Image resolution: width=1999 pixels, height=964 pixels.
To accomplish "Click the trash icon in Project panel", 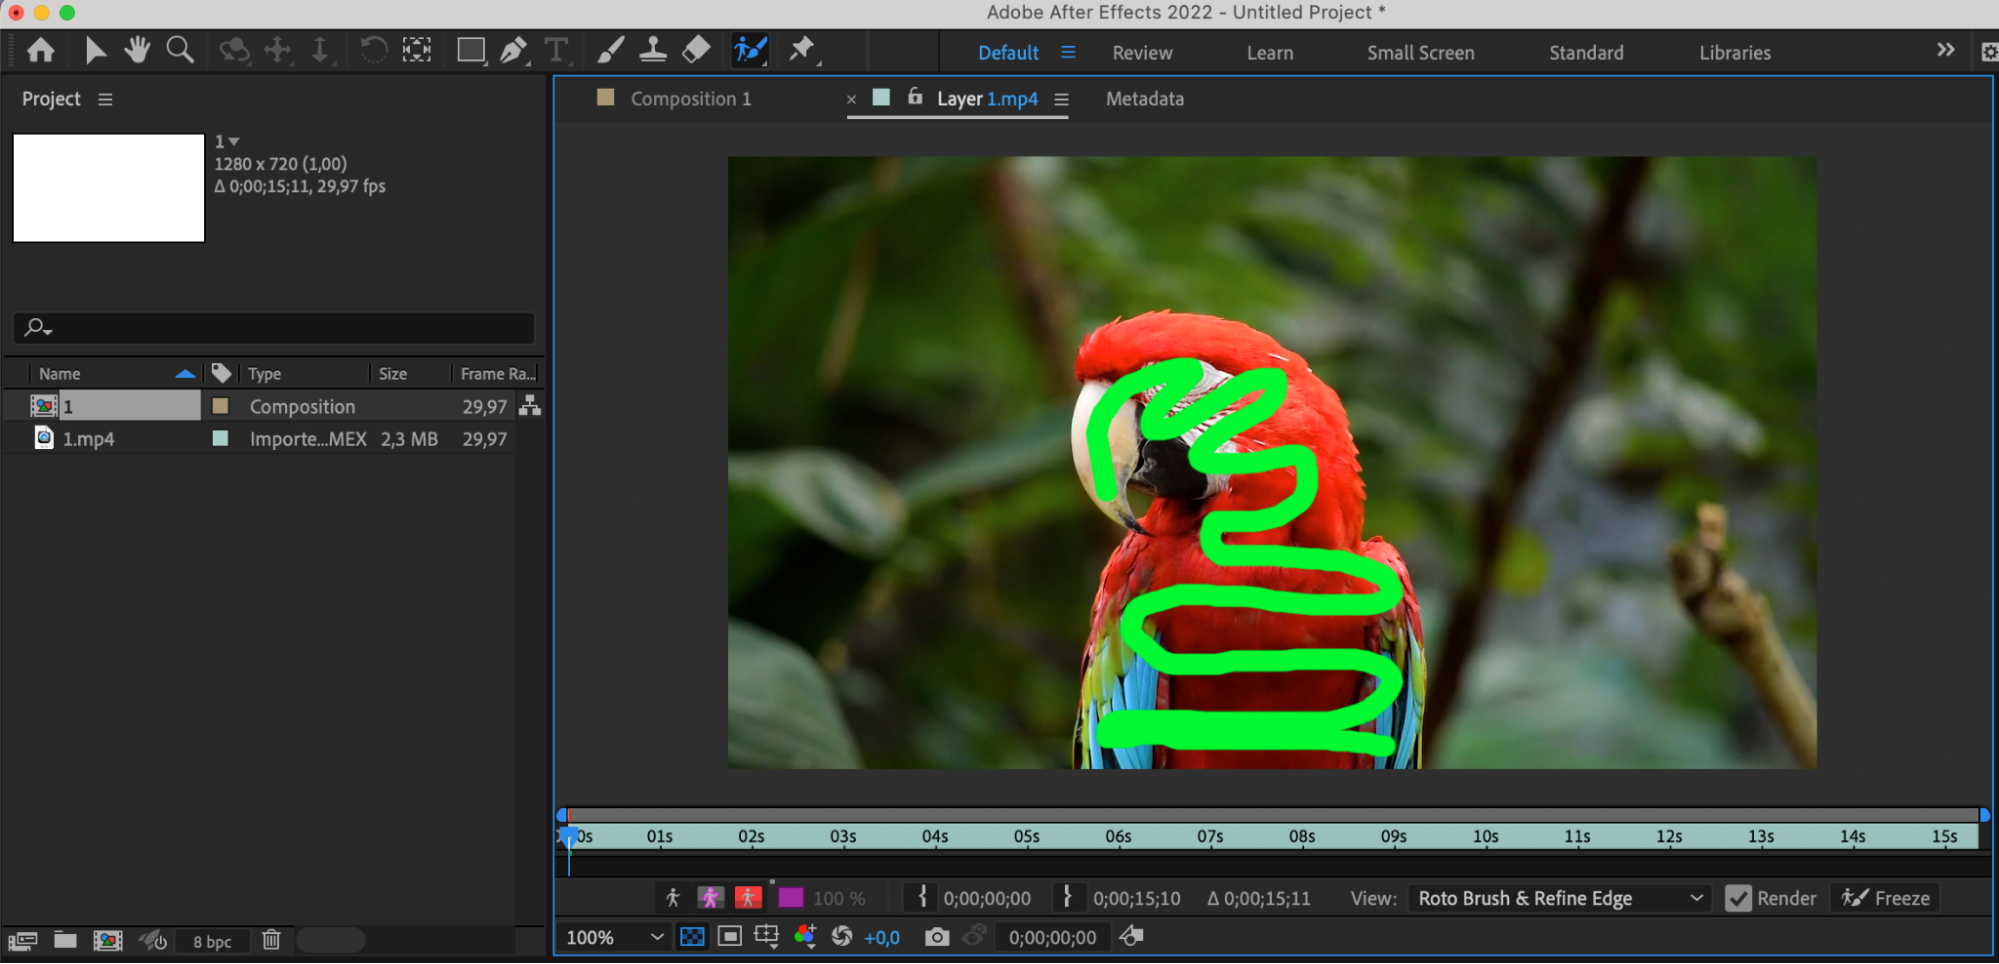I will (271, 940).
